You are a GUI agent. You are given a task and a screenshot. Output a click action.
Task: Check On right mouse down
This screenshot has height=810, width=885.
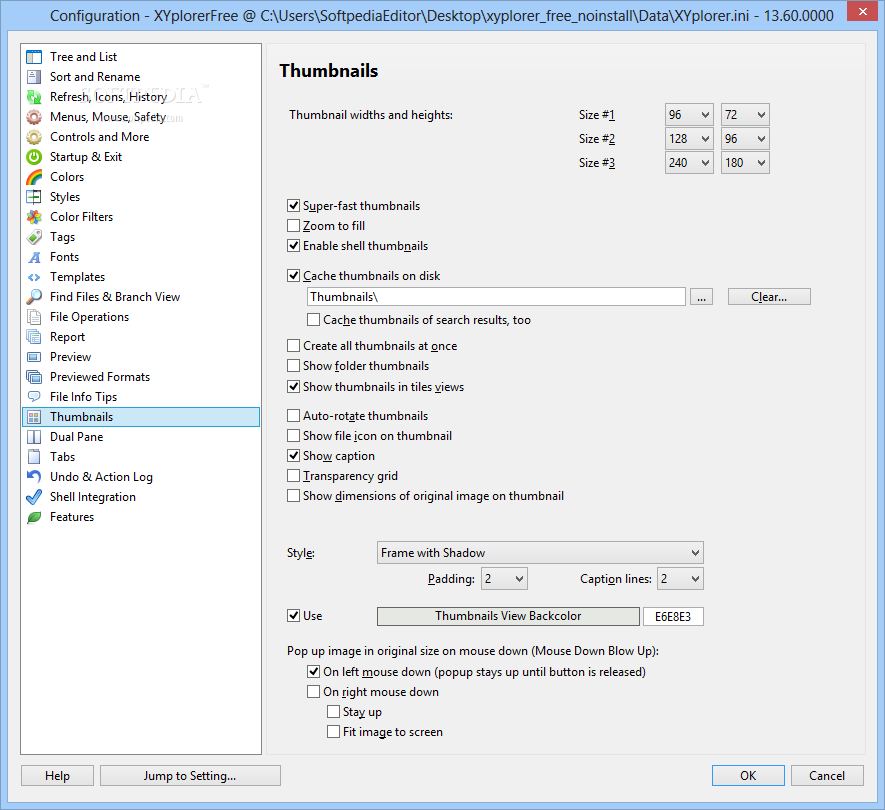pyautogui.click(x=313, y=691)
